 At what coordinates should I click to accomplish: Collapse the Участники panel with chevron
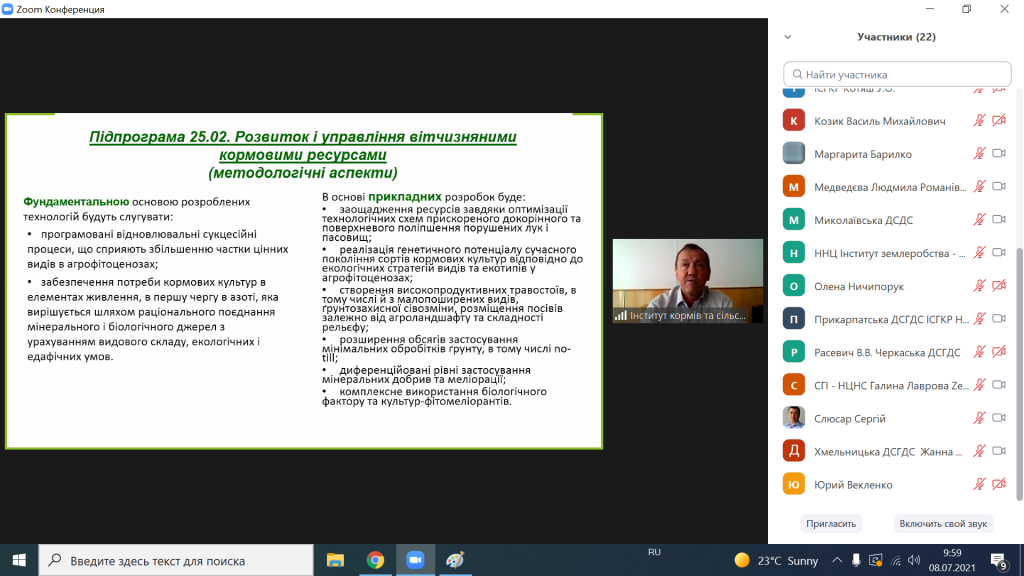pyautogui.click(x=788, y=37)
